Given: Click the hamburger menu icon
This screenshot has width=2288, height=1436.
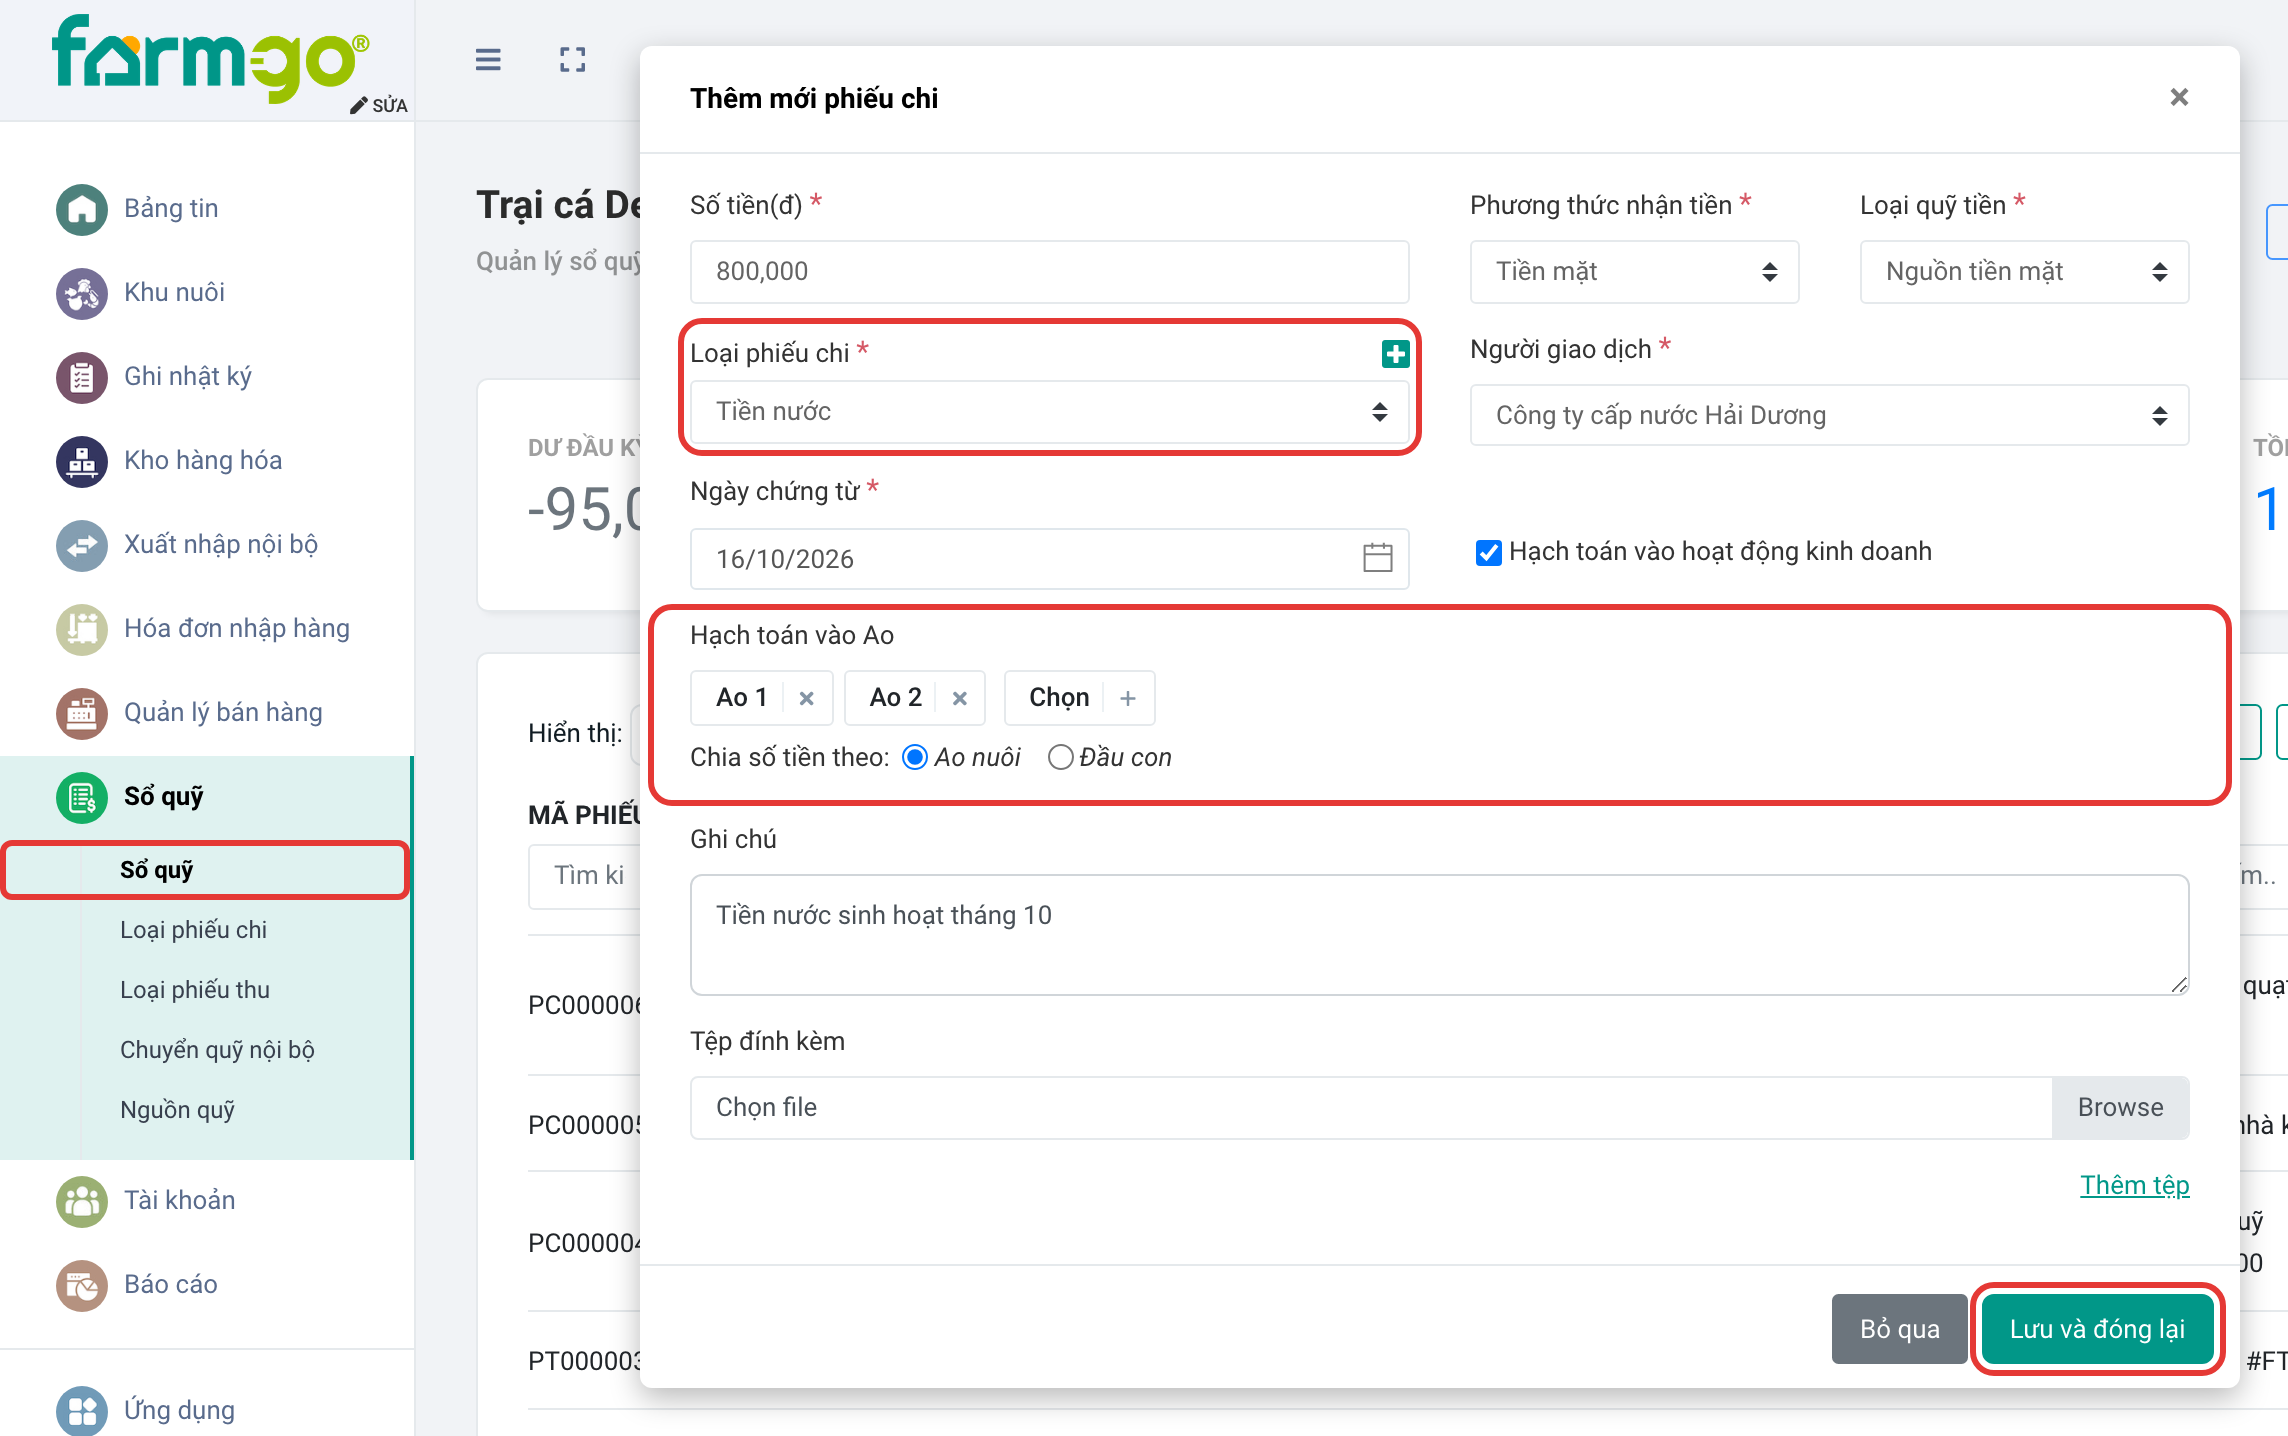Looking at the screenshot, I should (488, 60).
